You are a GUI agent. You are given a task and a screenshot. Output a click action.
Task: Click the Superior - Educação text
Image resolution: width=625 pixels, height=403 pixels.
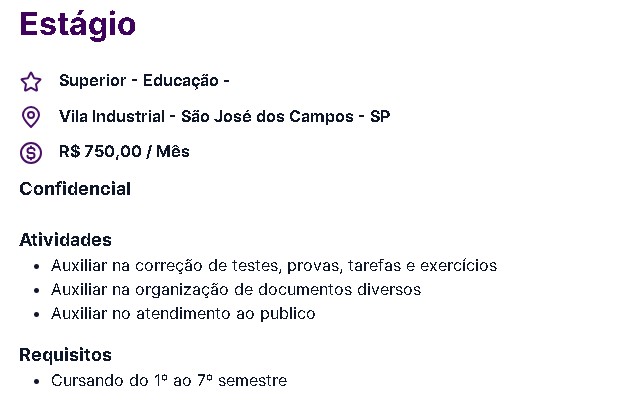[x=144, y=81]
